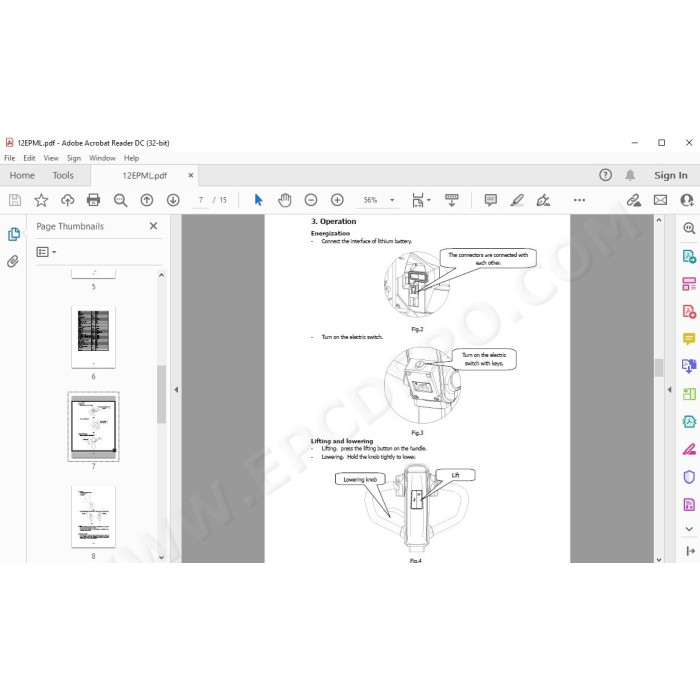Print the document
Viewport: 700px width, 700px height.
pos(93,200)
